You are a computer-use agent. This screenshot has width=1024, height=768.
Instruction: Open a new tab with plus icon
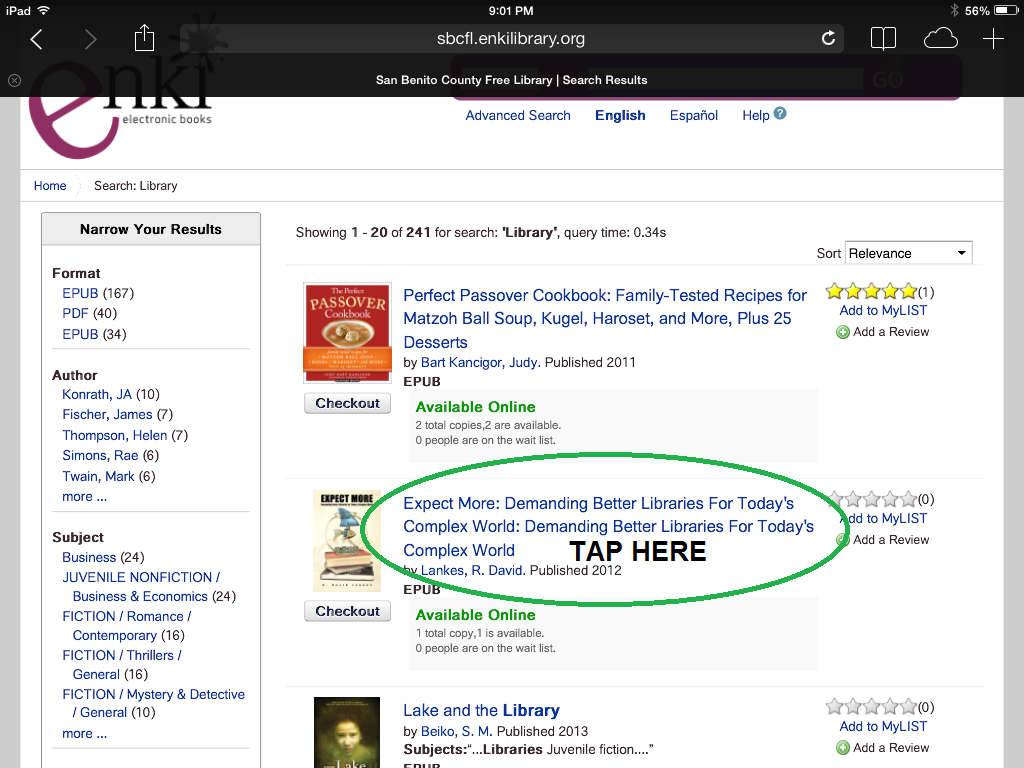click(x=993, y=39)
